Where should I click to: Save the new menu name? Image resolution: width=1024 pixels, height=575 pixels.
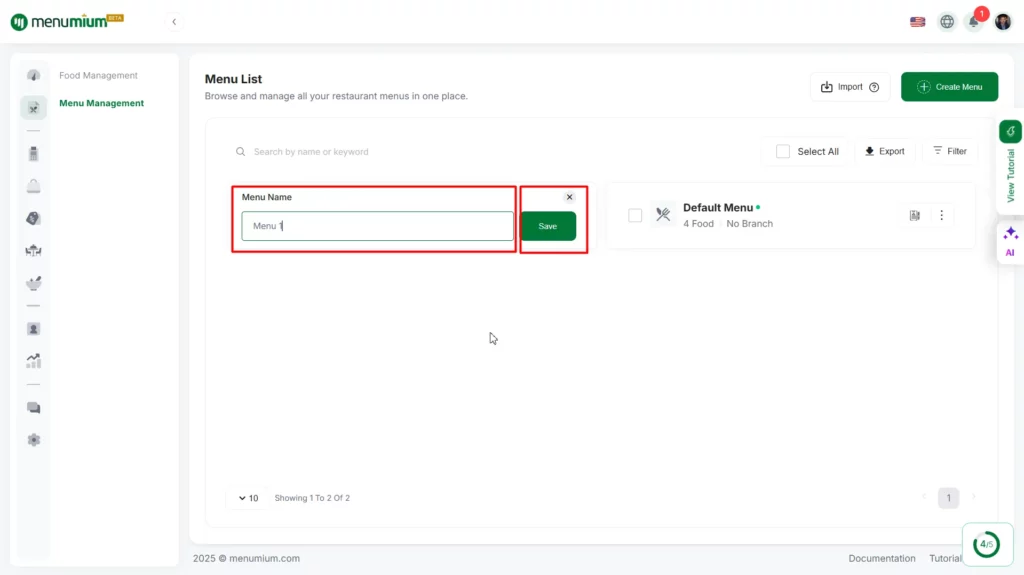pos(547,226)
